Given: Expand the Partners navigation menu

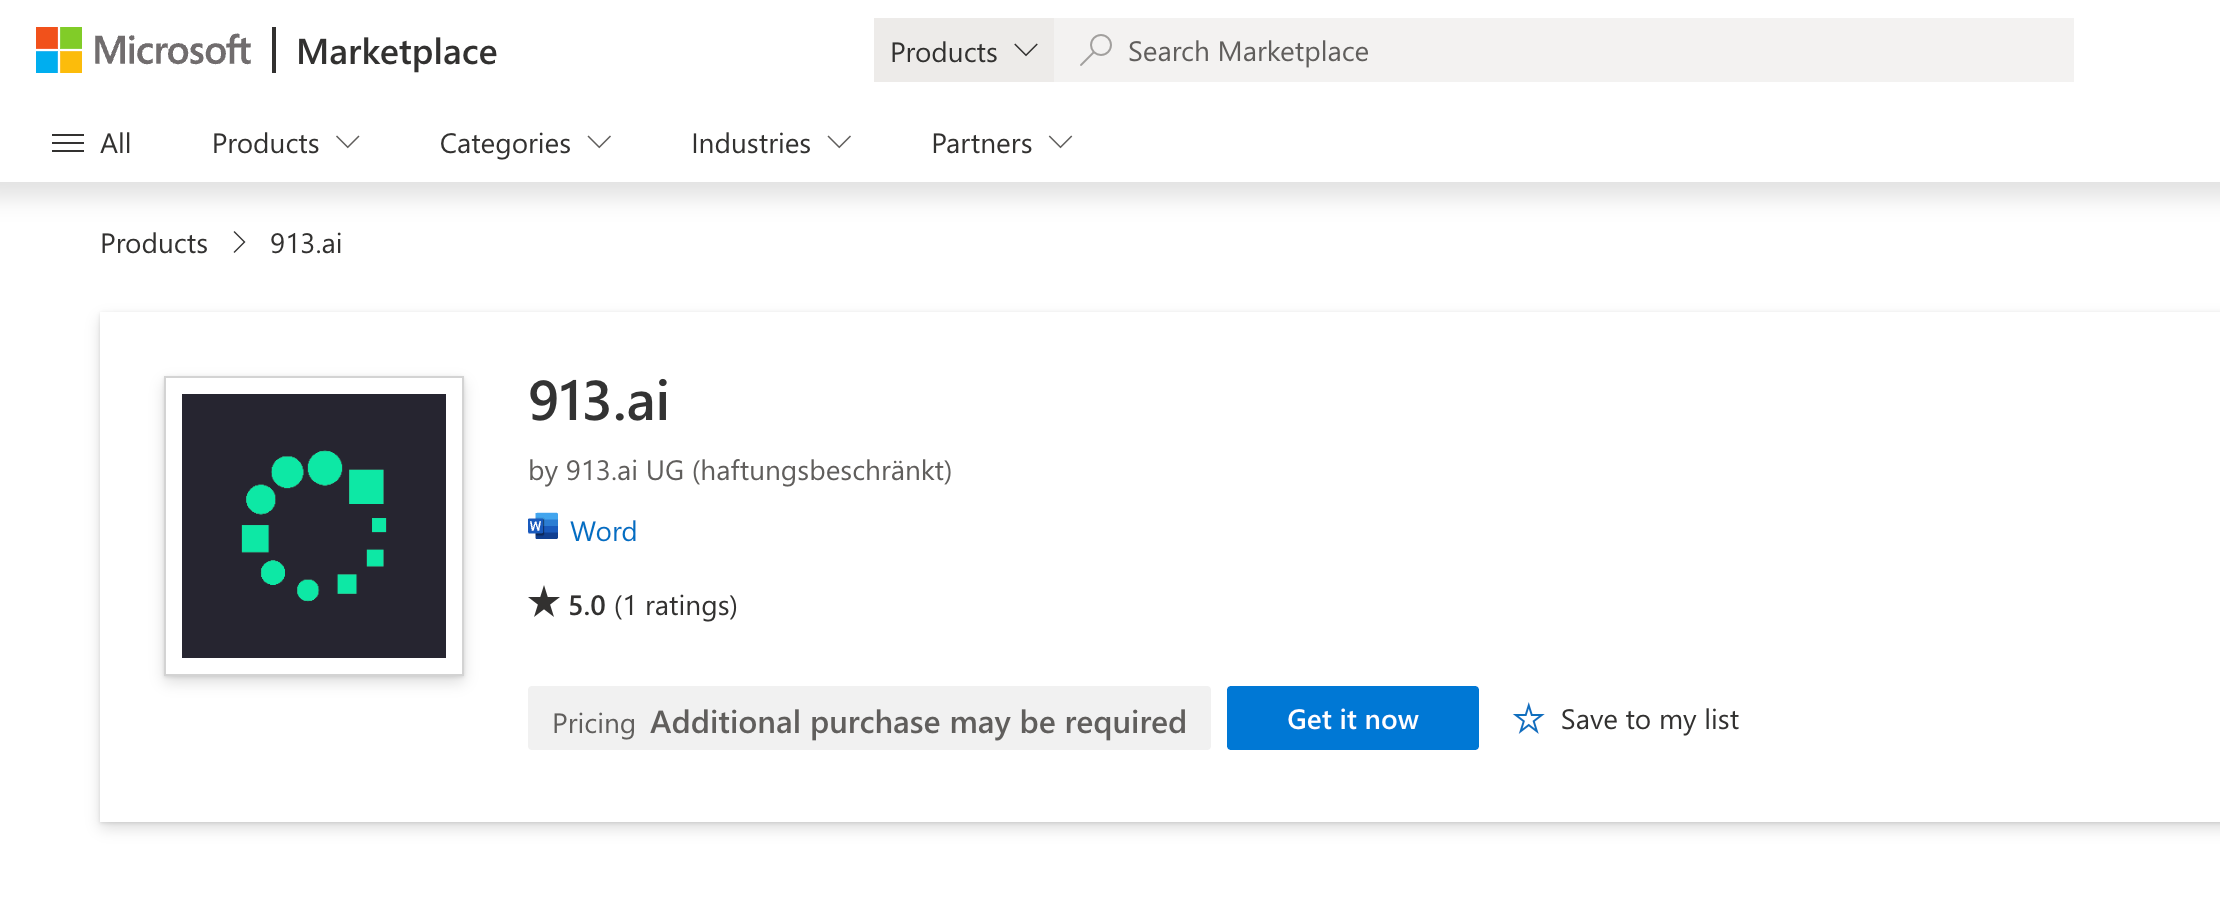Looking at the screenshot, I should click(1001, 143).
